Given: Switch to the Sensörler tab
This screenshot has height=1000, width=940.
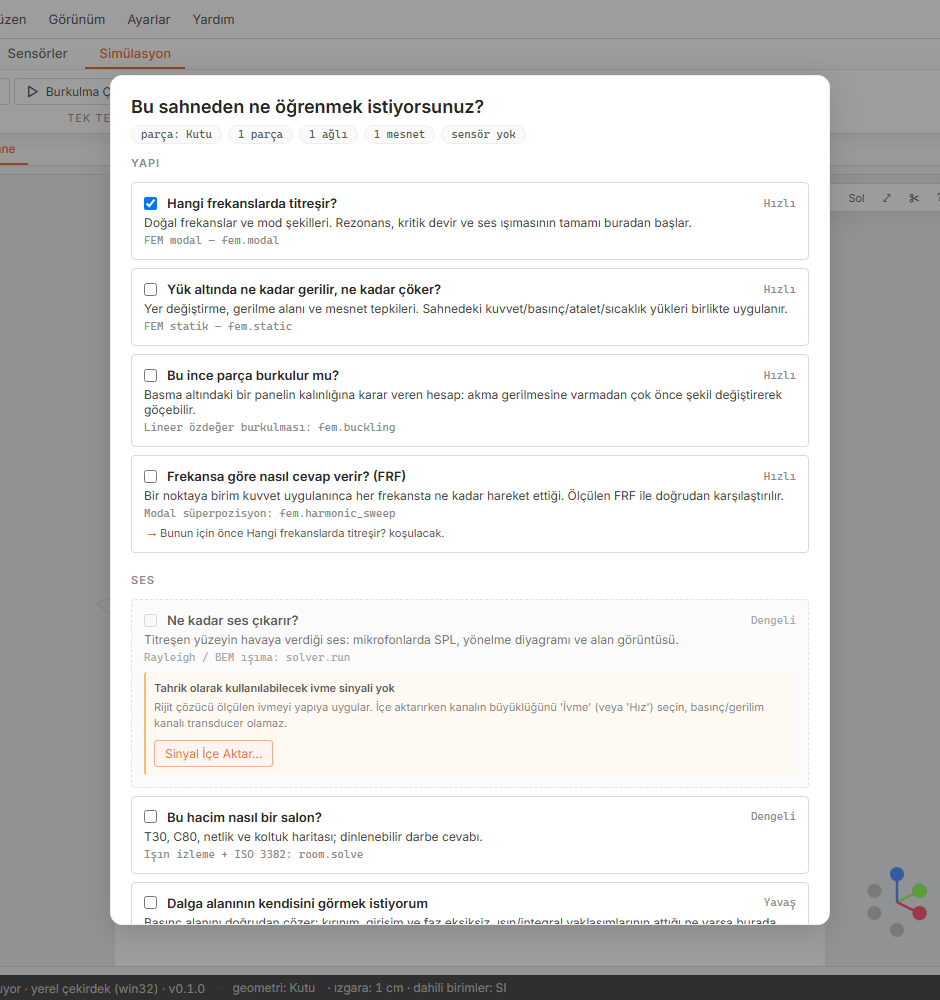Looking at the screenshot, I should pyautogui.click(x=37, y=54).
